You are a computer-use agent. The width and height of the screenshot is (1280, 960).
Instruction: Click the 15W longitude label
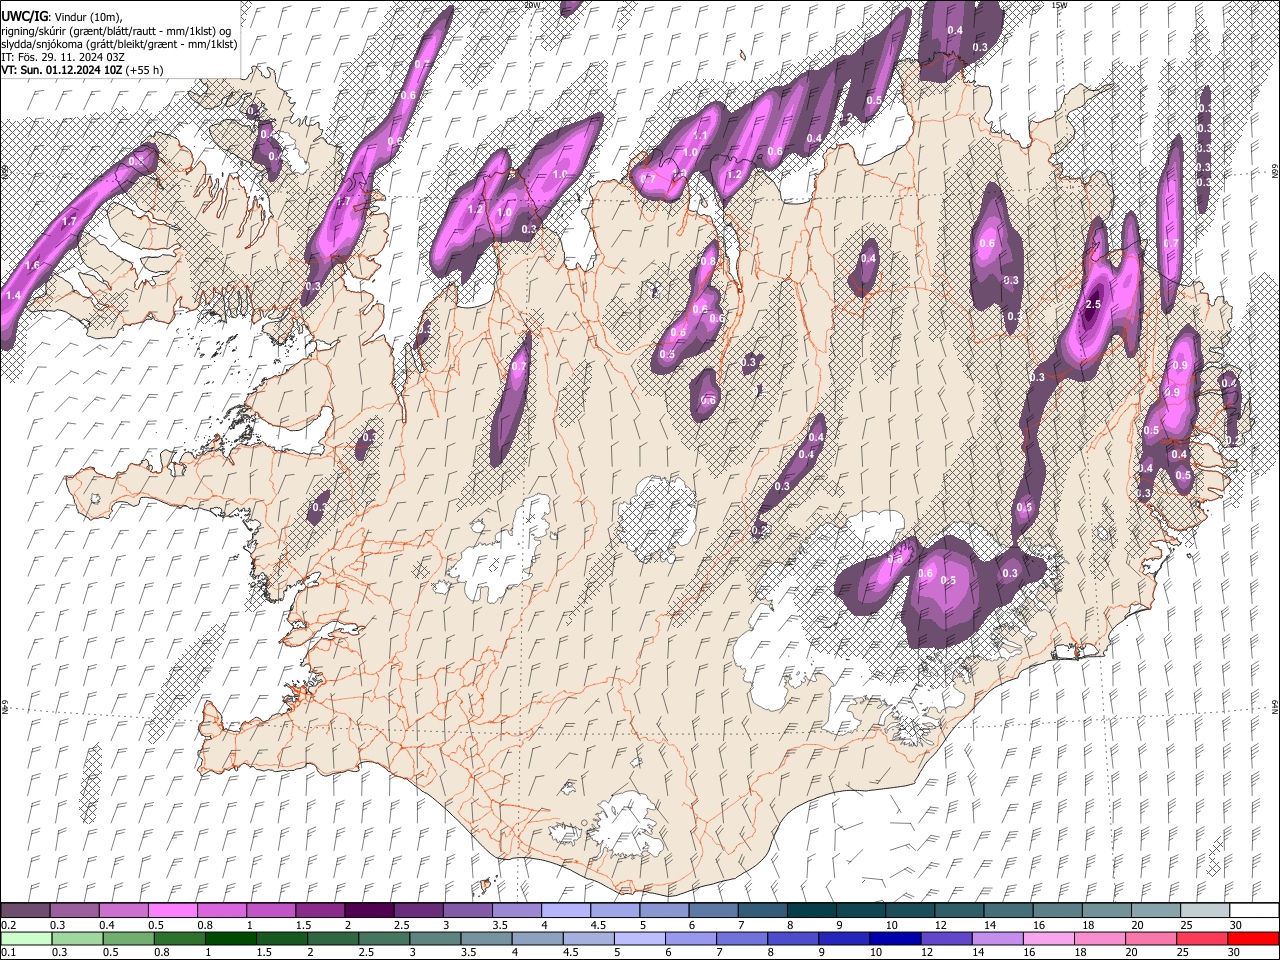[1059, 5]
